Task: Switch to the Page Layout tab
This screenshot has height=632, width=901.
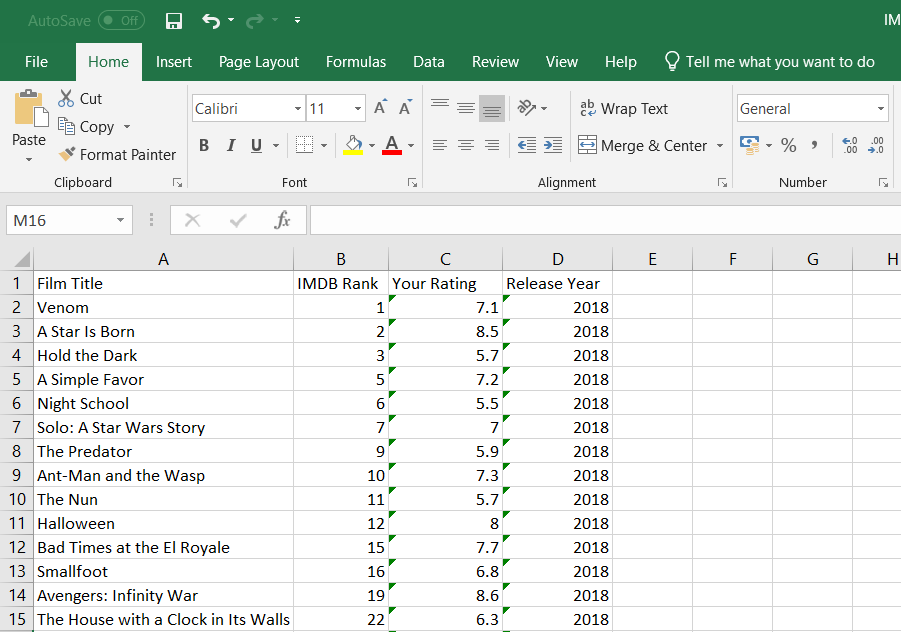Action: click(259, 61)
